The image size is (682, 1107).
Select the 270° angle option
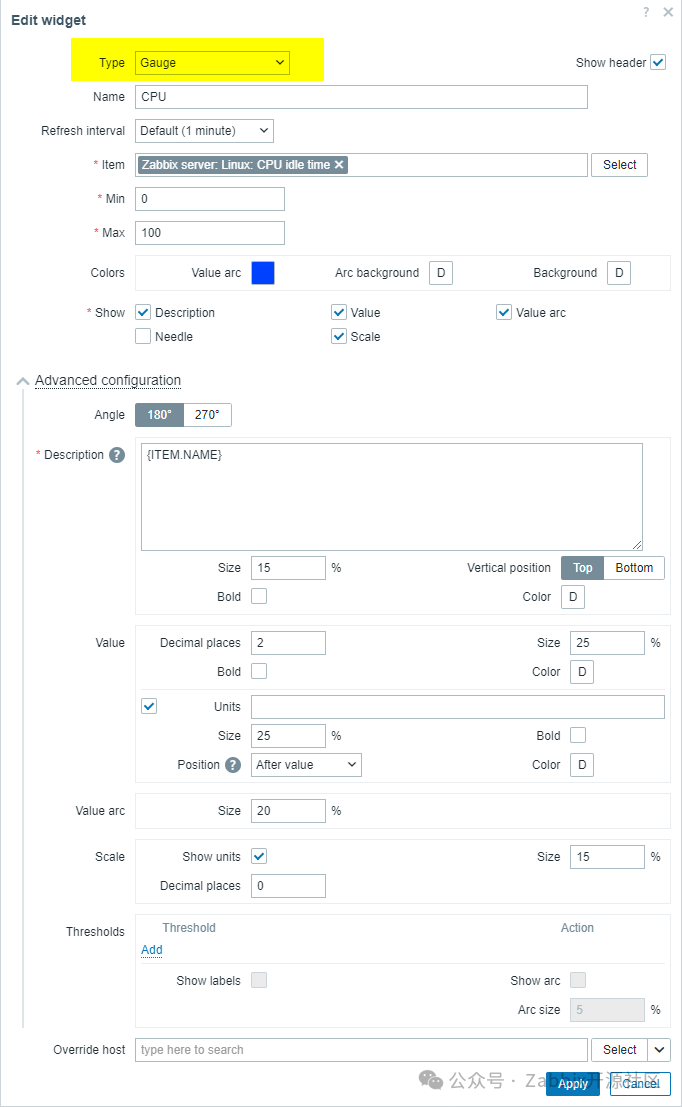(x=208, y=414)
